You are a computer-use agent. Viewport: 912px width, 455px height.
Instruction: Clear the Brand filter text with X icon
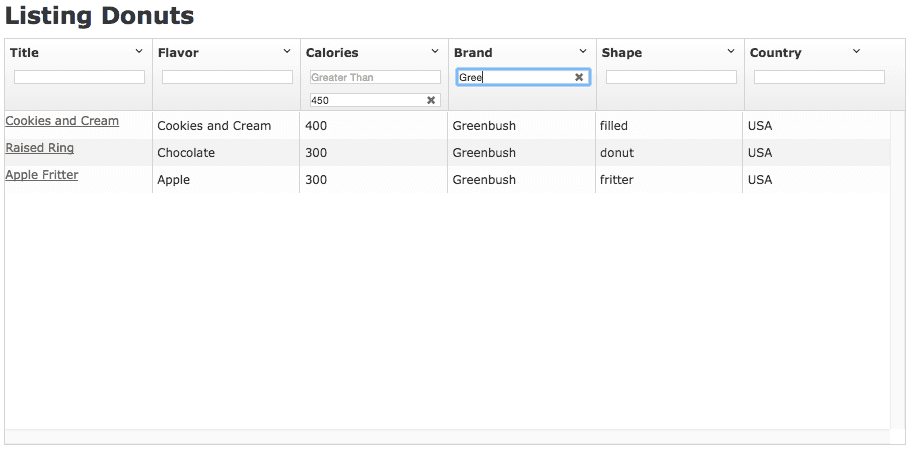[579, 77]
